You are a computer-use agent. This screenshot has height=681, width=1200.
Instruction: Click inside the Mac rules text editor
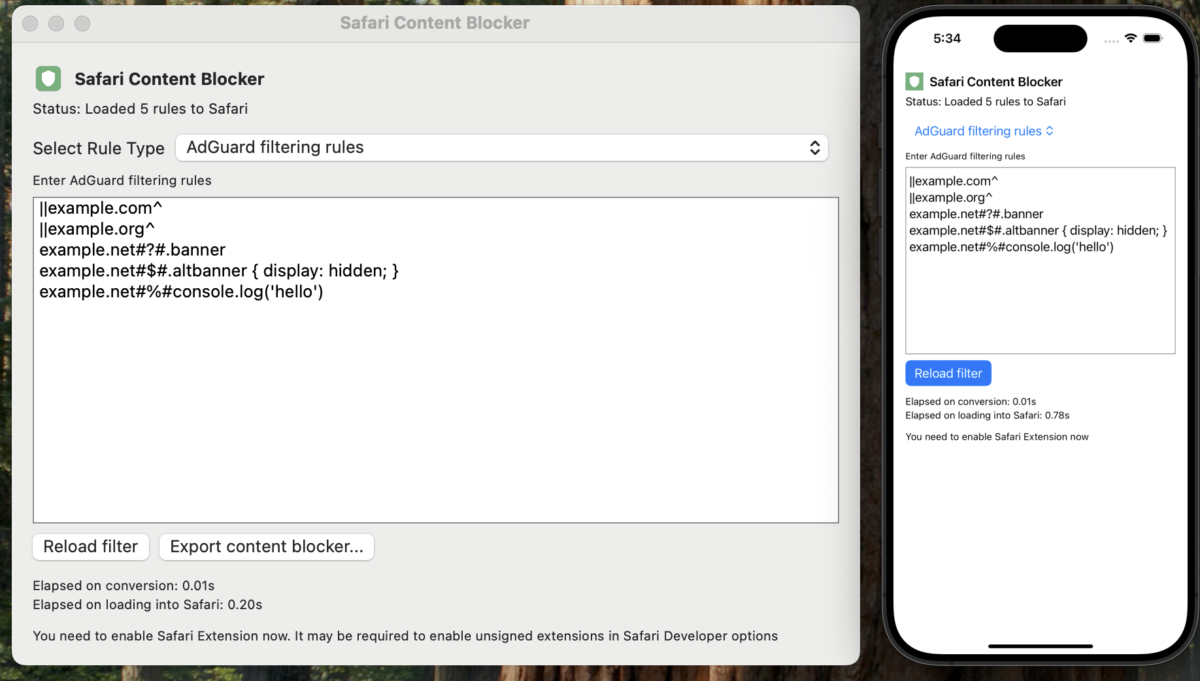click(x=436, y=359)
